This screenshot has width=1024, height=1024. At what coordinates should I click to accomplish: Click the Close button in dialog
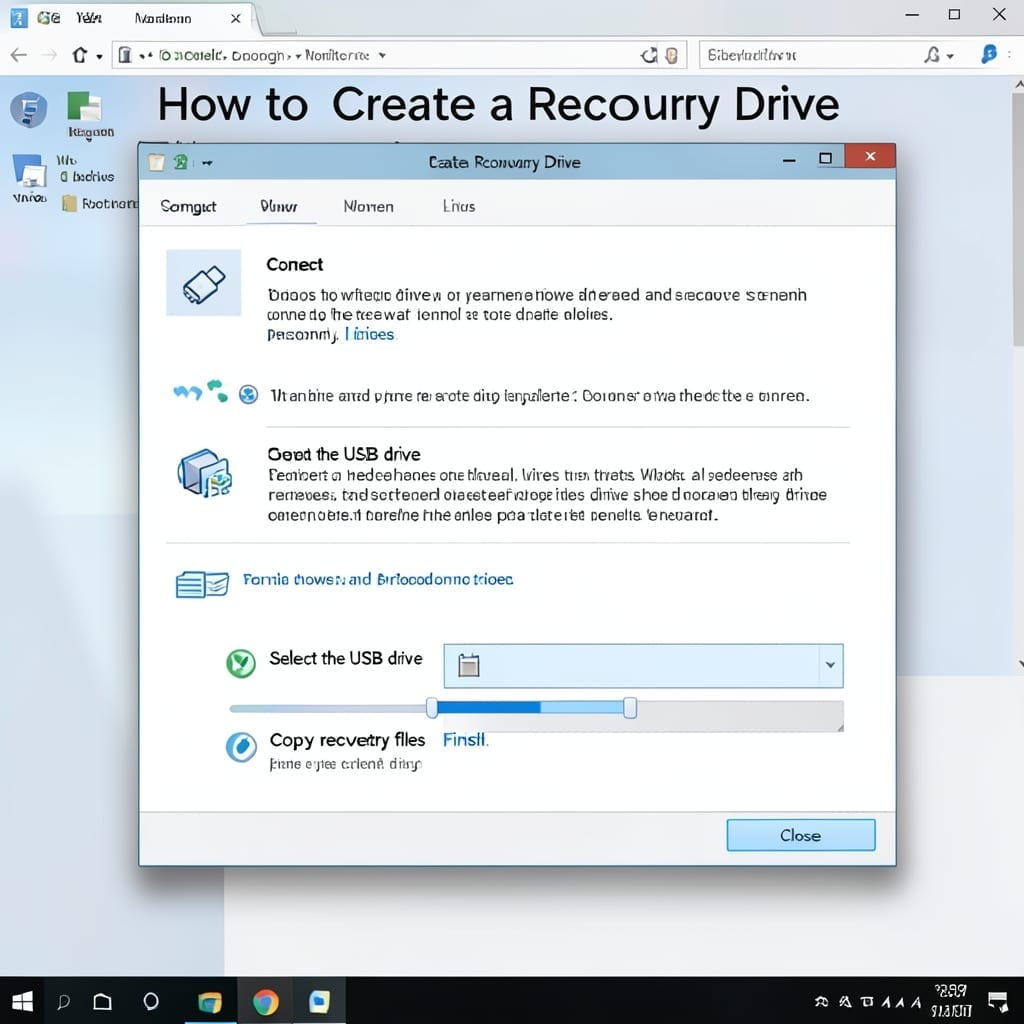click(x=801, y=835)
